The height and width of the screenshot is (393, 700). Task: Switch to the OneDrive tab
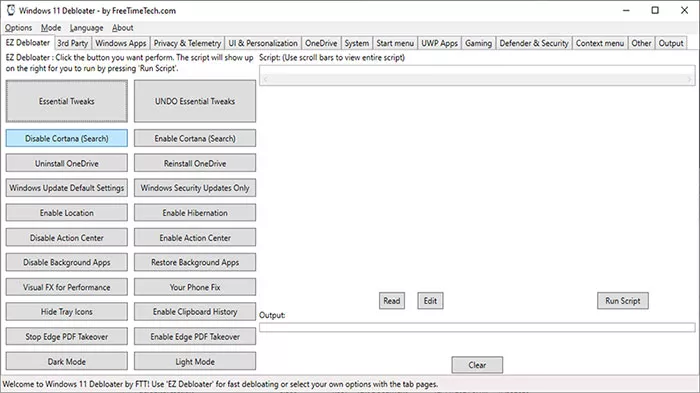321,43
